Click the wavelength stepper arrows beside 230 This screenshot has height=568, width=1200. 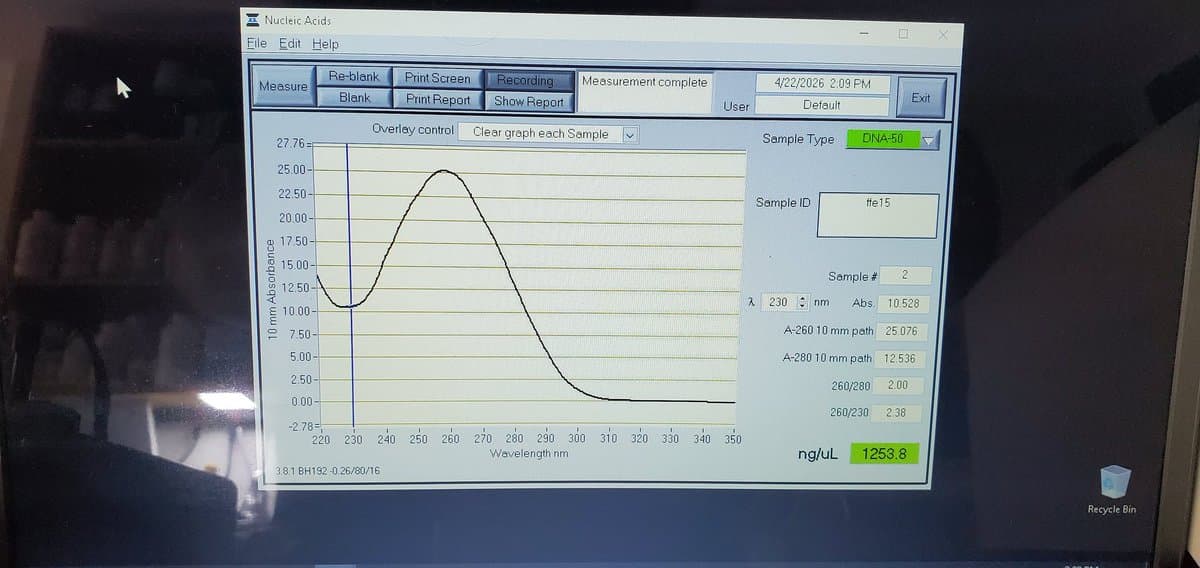[800, 302]
